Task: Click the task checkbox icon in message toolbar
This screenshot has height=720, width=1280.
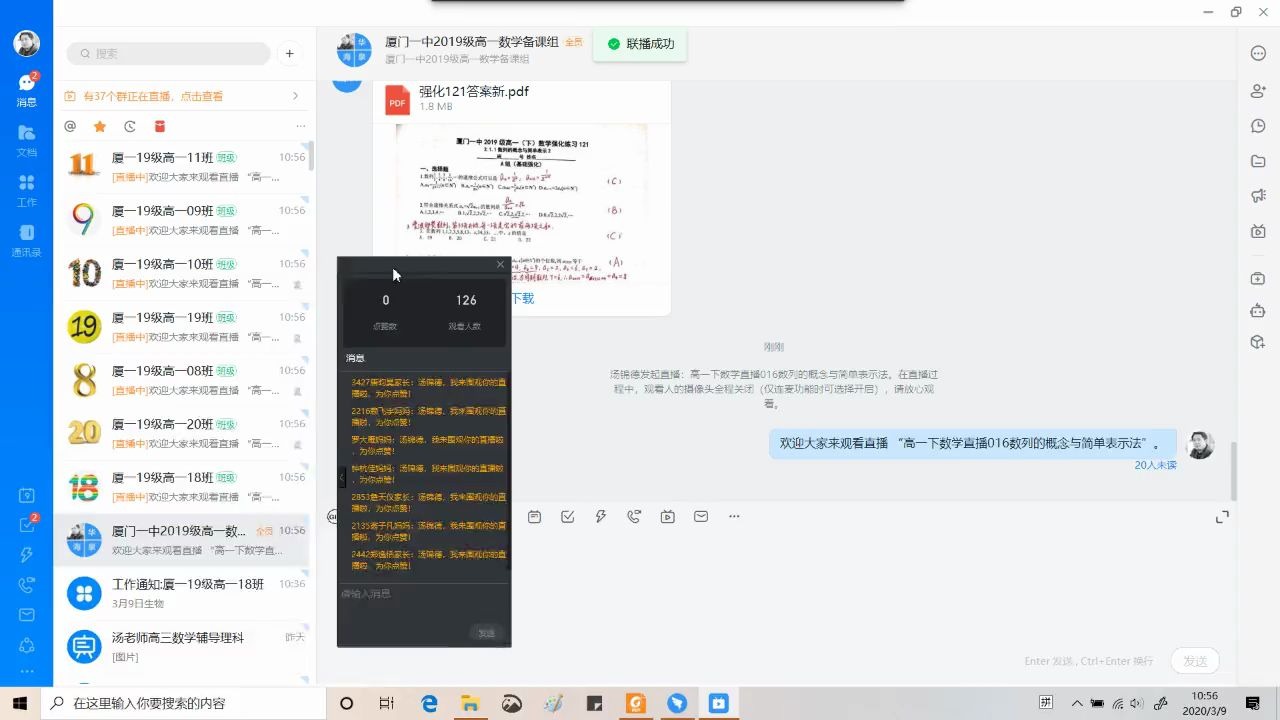Action: point(568,517)
